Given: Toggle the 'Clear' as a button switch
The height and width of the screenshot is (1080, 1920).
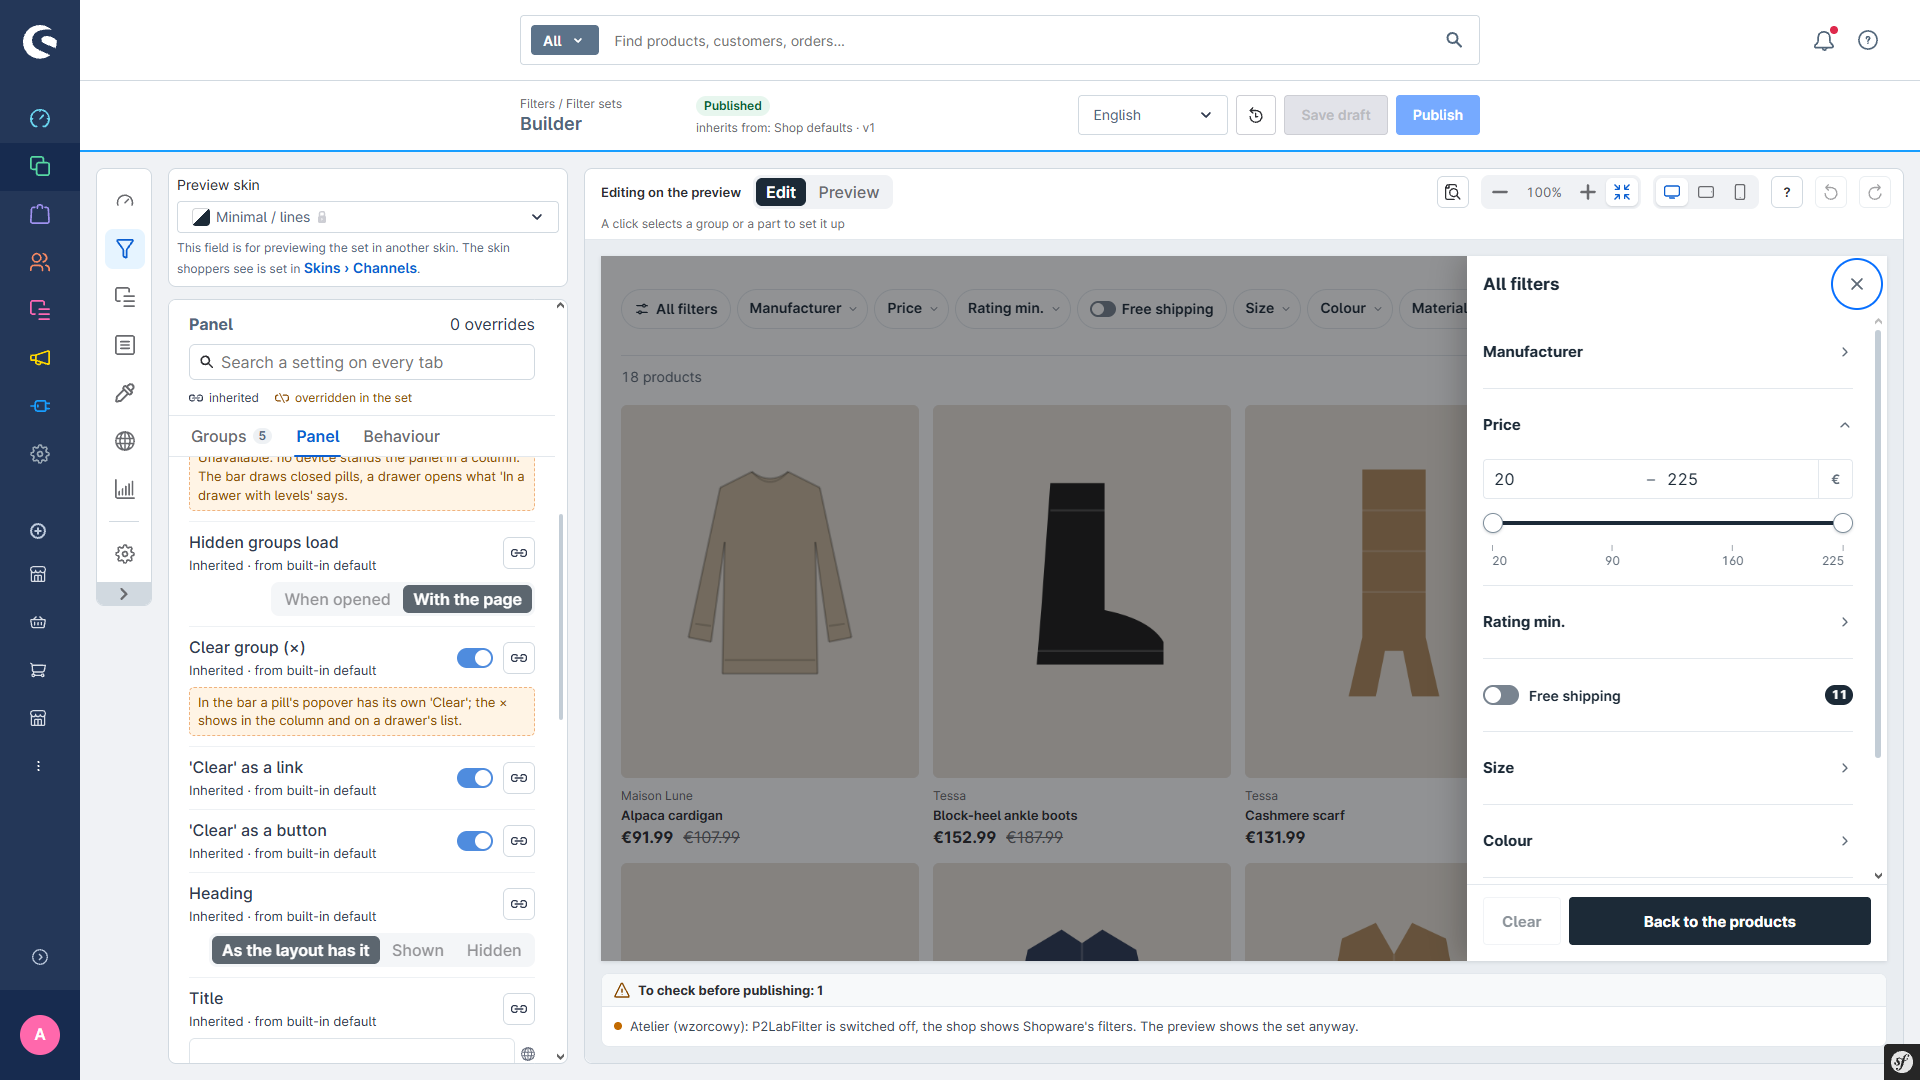Looking at the screenshot, I should pos(475,841).
